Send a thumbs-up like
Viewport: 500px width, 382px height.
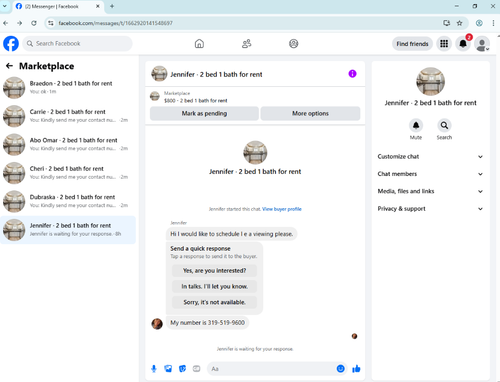(x=356, y=369)
